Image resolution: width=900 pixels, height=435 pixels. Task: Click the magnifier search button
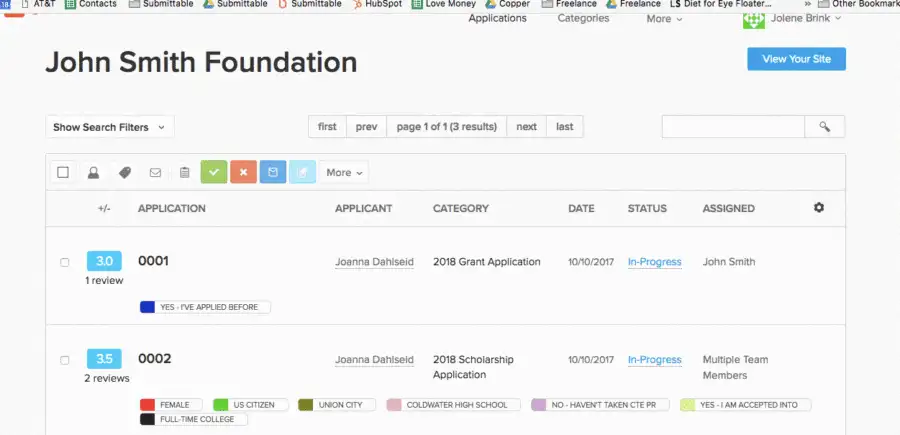pos(824,127)
